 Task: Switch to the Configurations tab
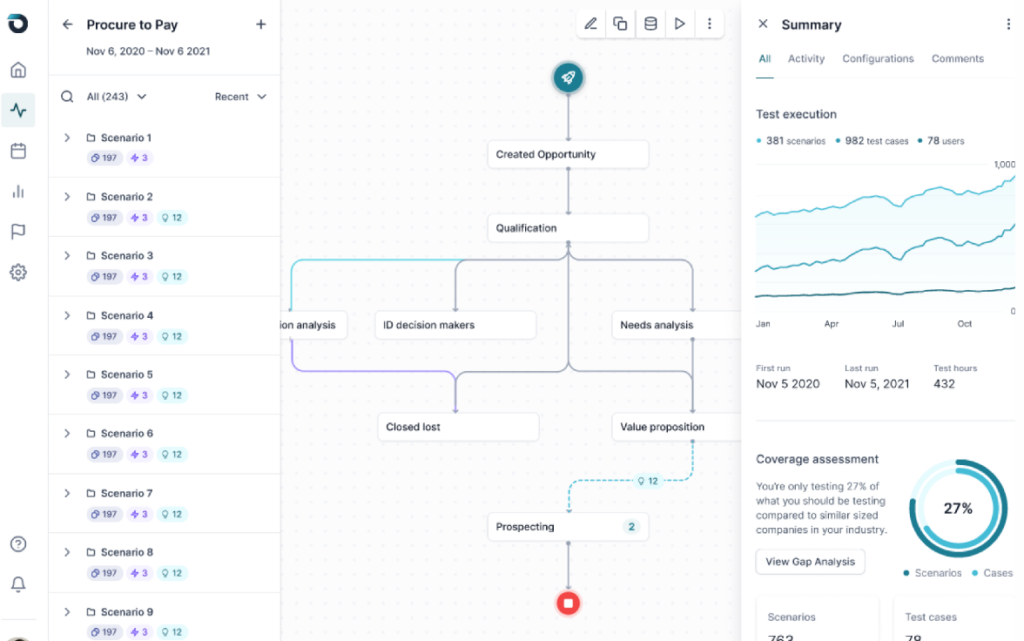[x=877, y=58]
